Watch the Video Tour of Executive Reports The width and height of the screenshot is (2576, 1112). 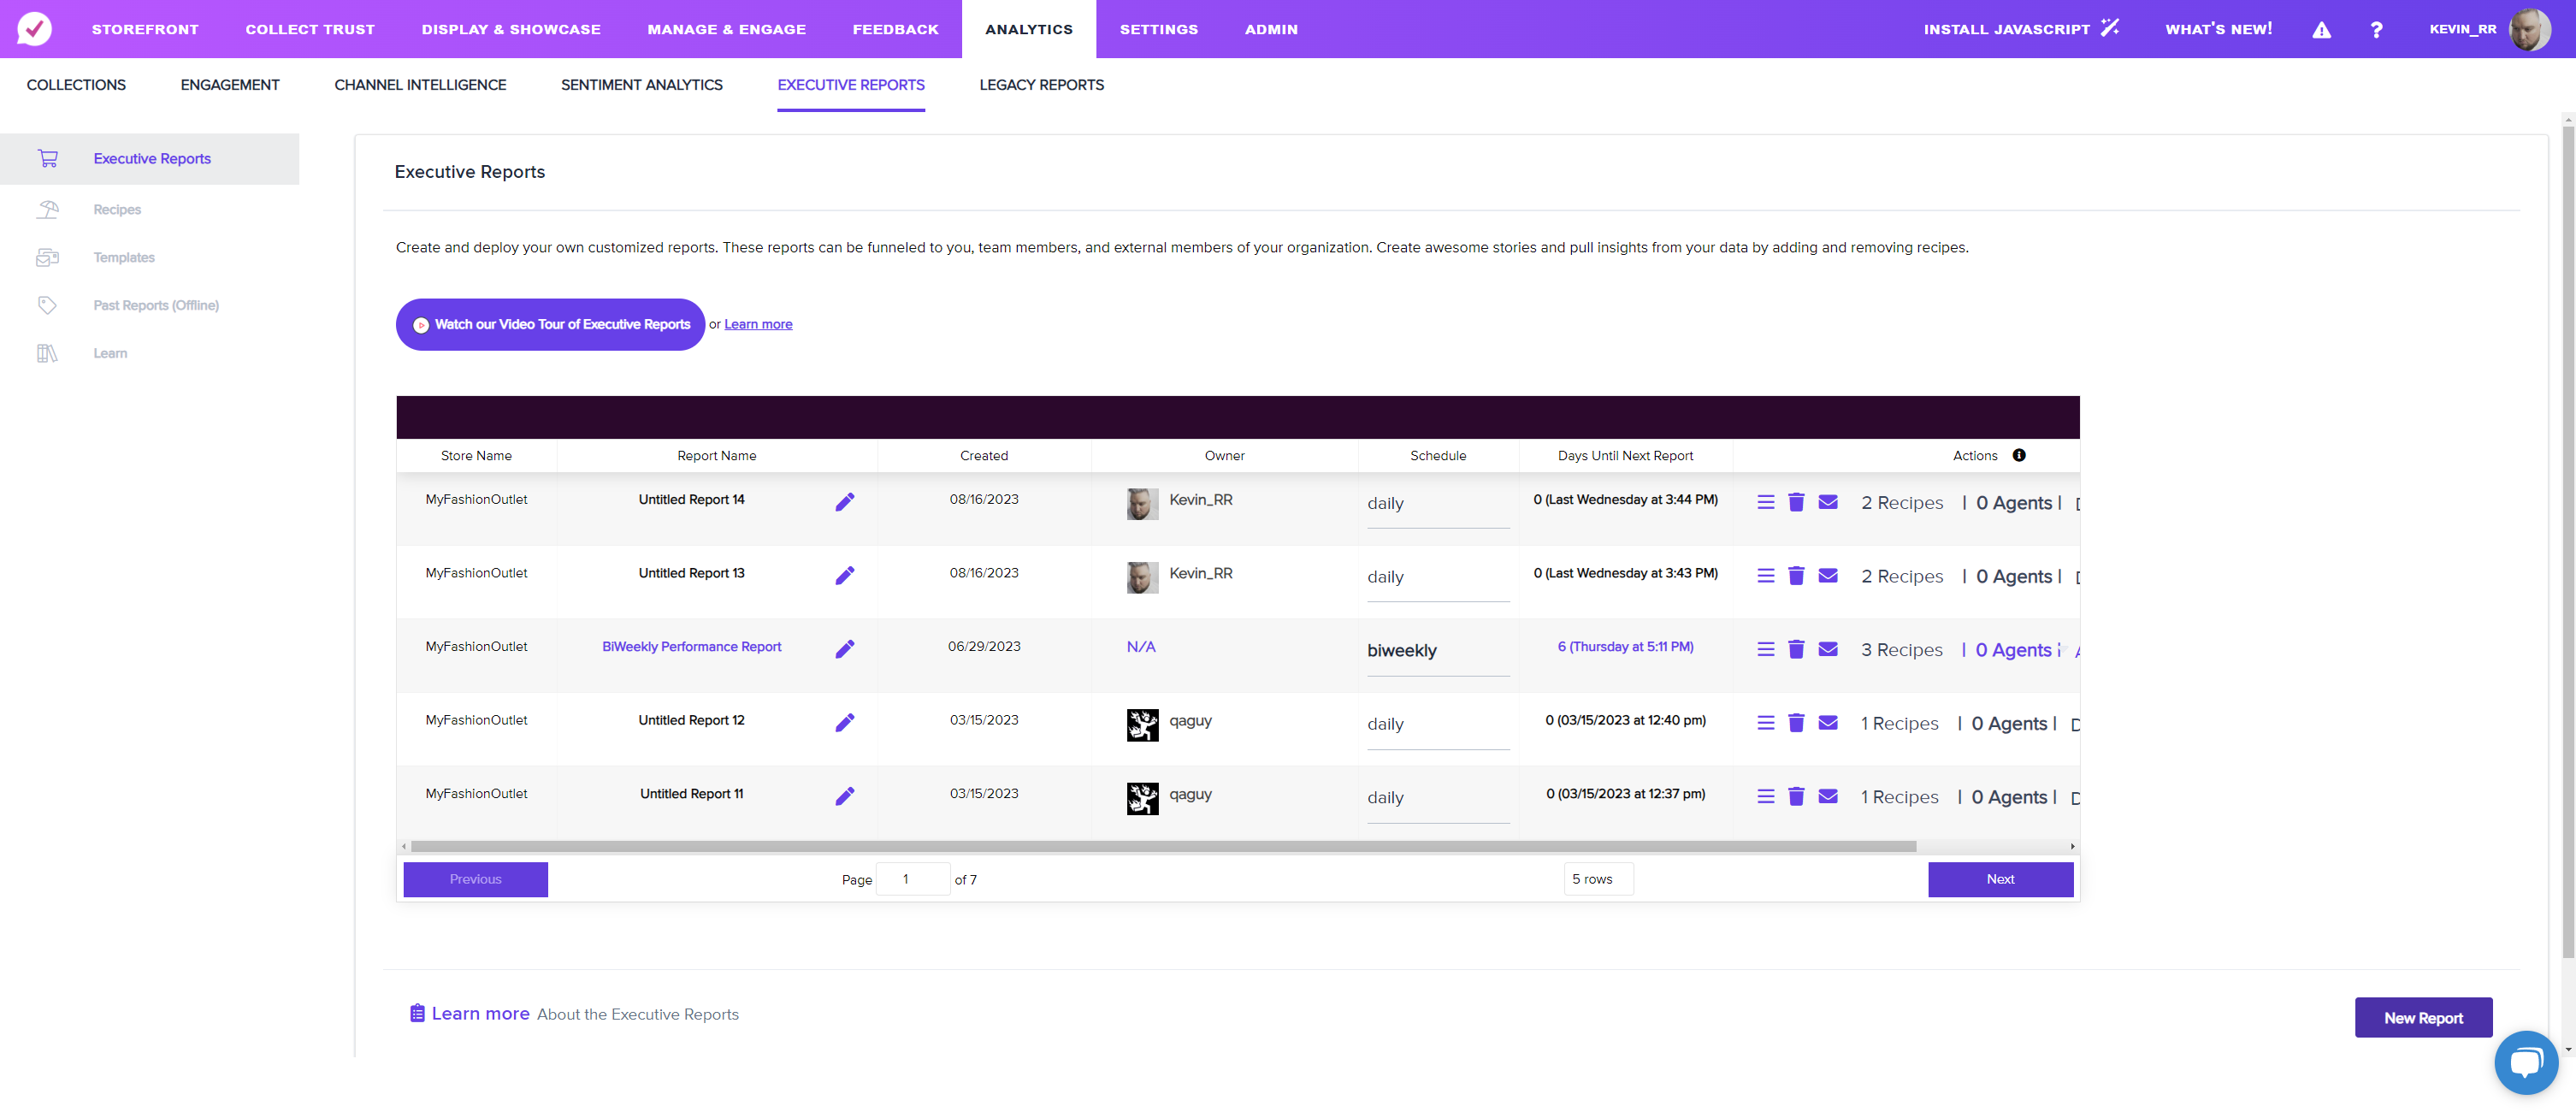[x=551, y=324]
